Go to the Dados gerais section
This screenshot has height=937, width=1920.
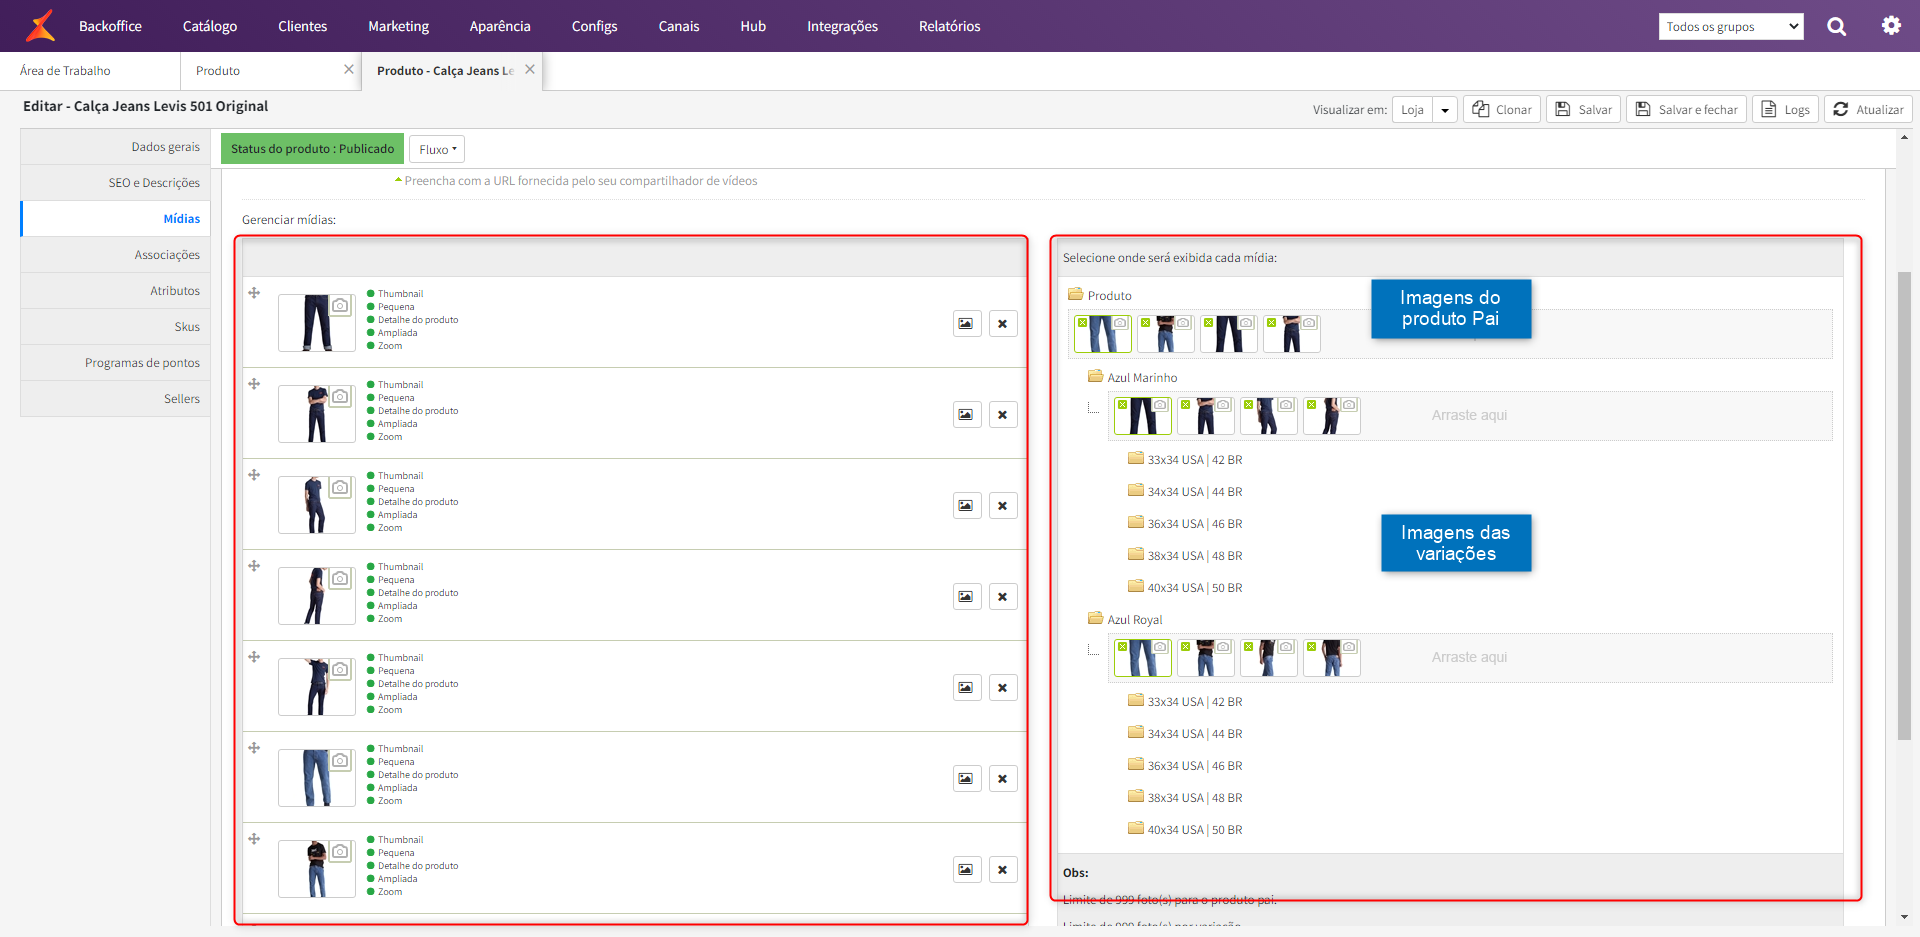pyautogui.click(x=115, y=147)
